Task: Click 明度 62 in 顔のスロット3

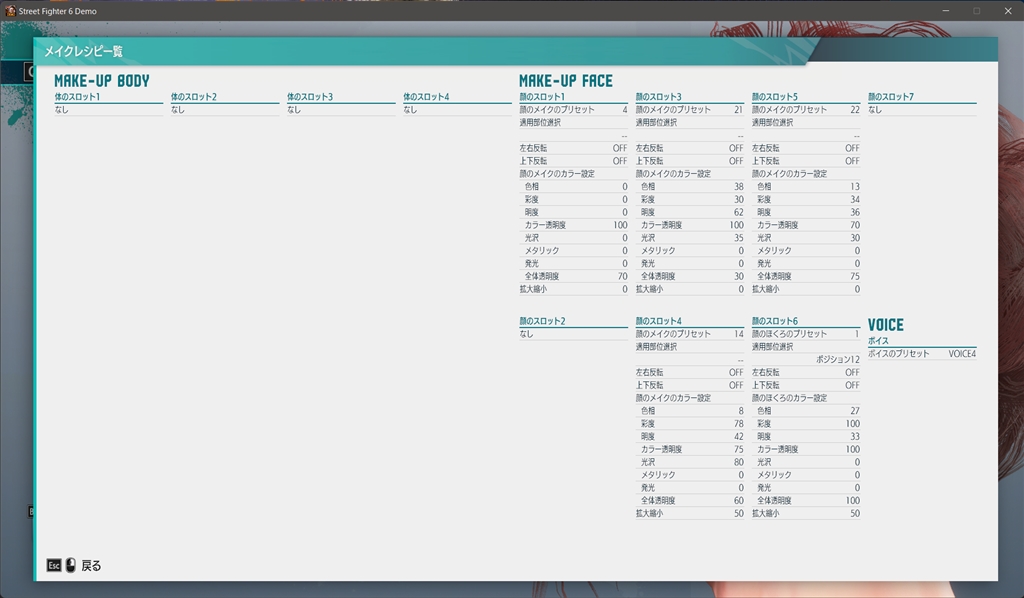Action: click(x=690, y=212)
